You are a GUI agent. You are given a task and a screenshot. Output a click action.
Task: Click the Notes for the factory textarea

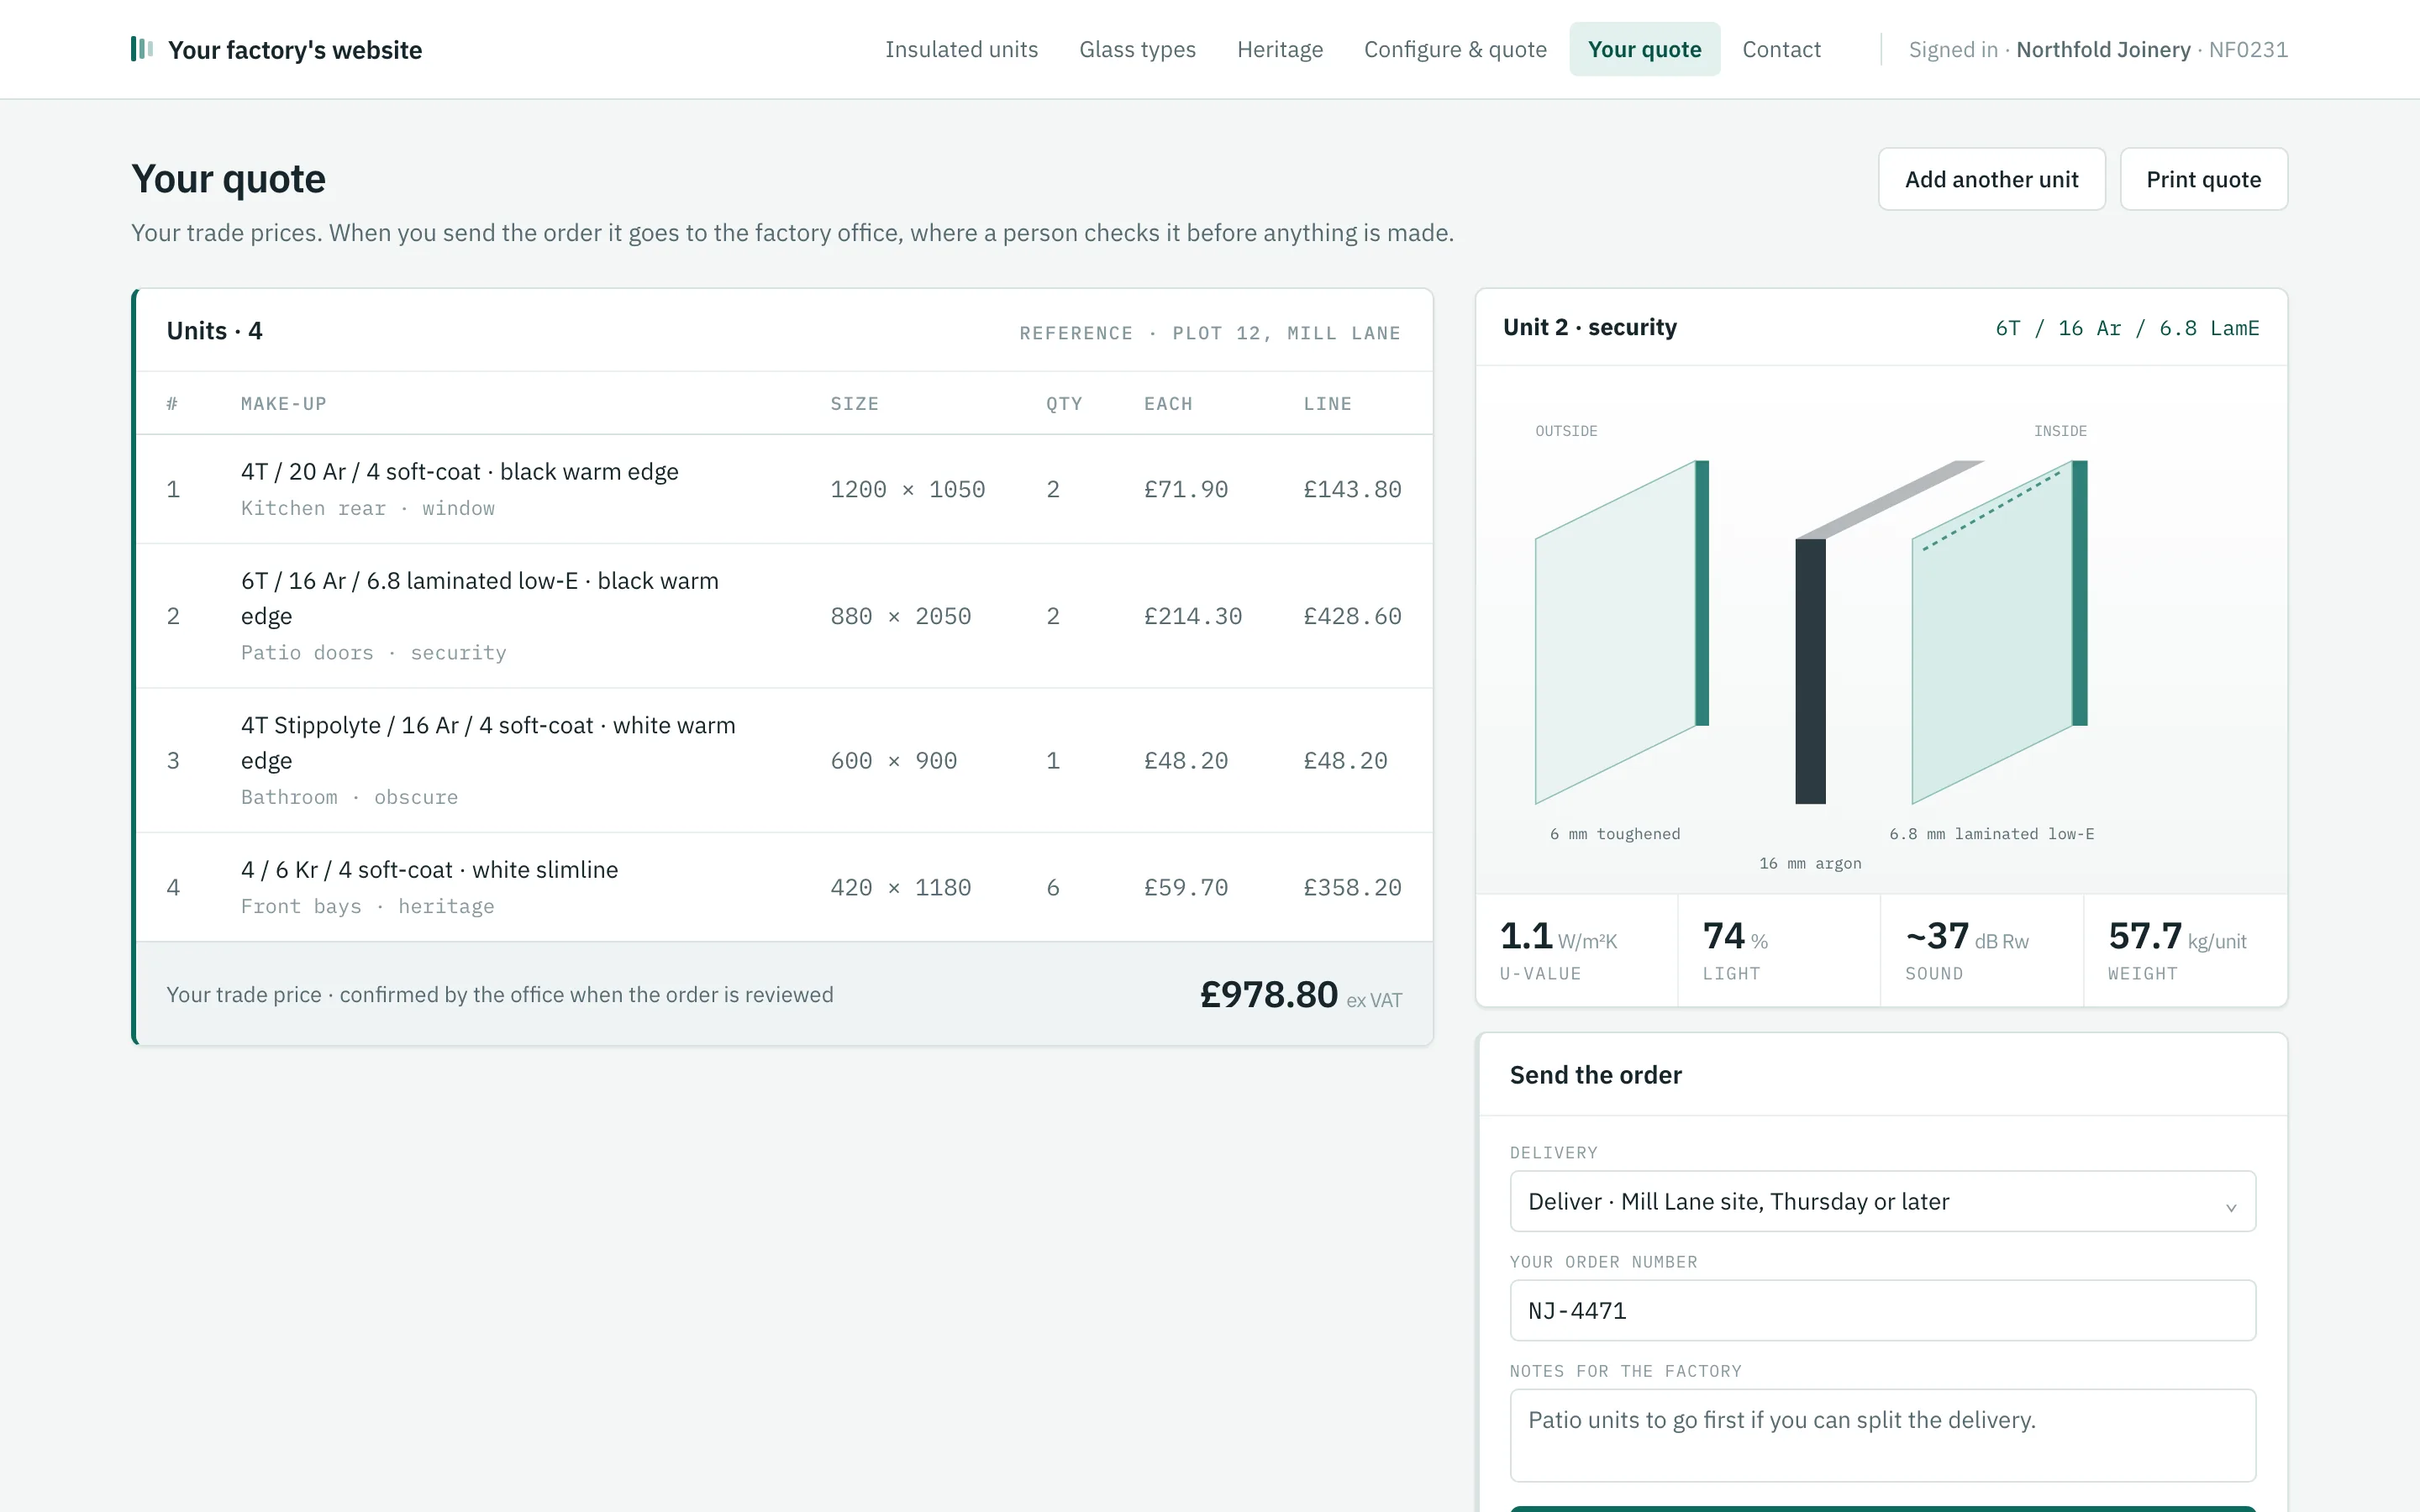(x=1882, y=1435)
